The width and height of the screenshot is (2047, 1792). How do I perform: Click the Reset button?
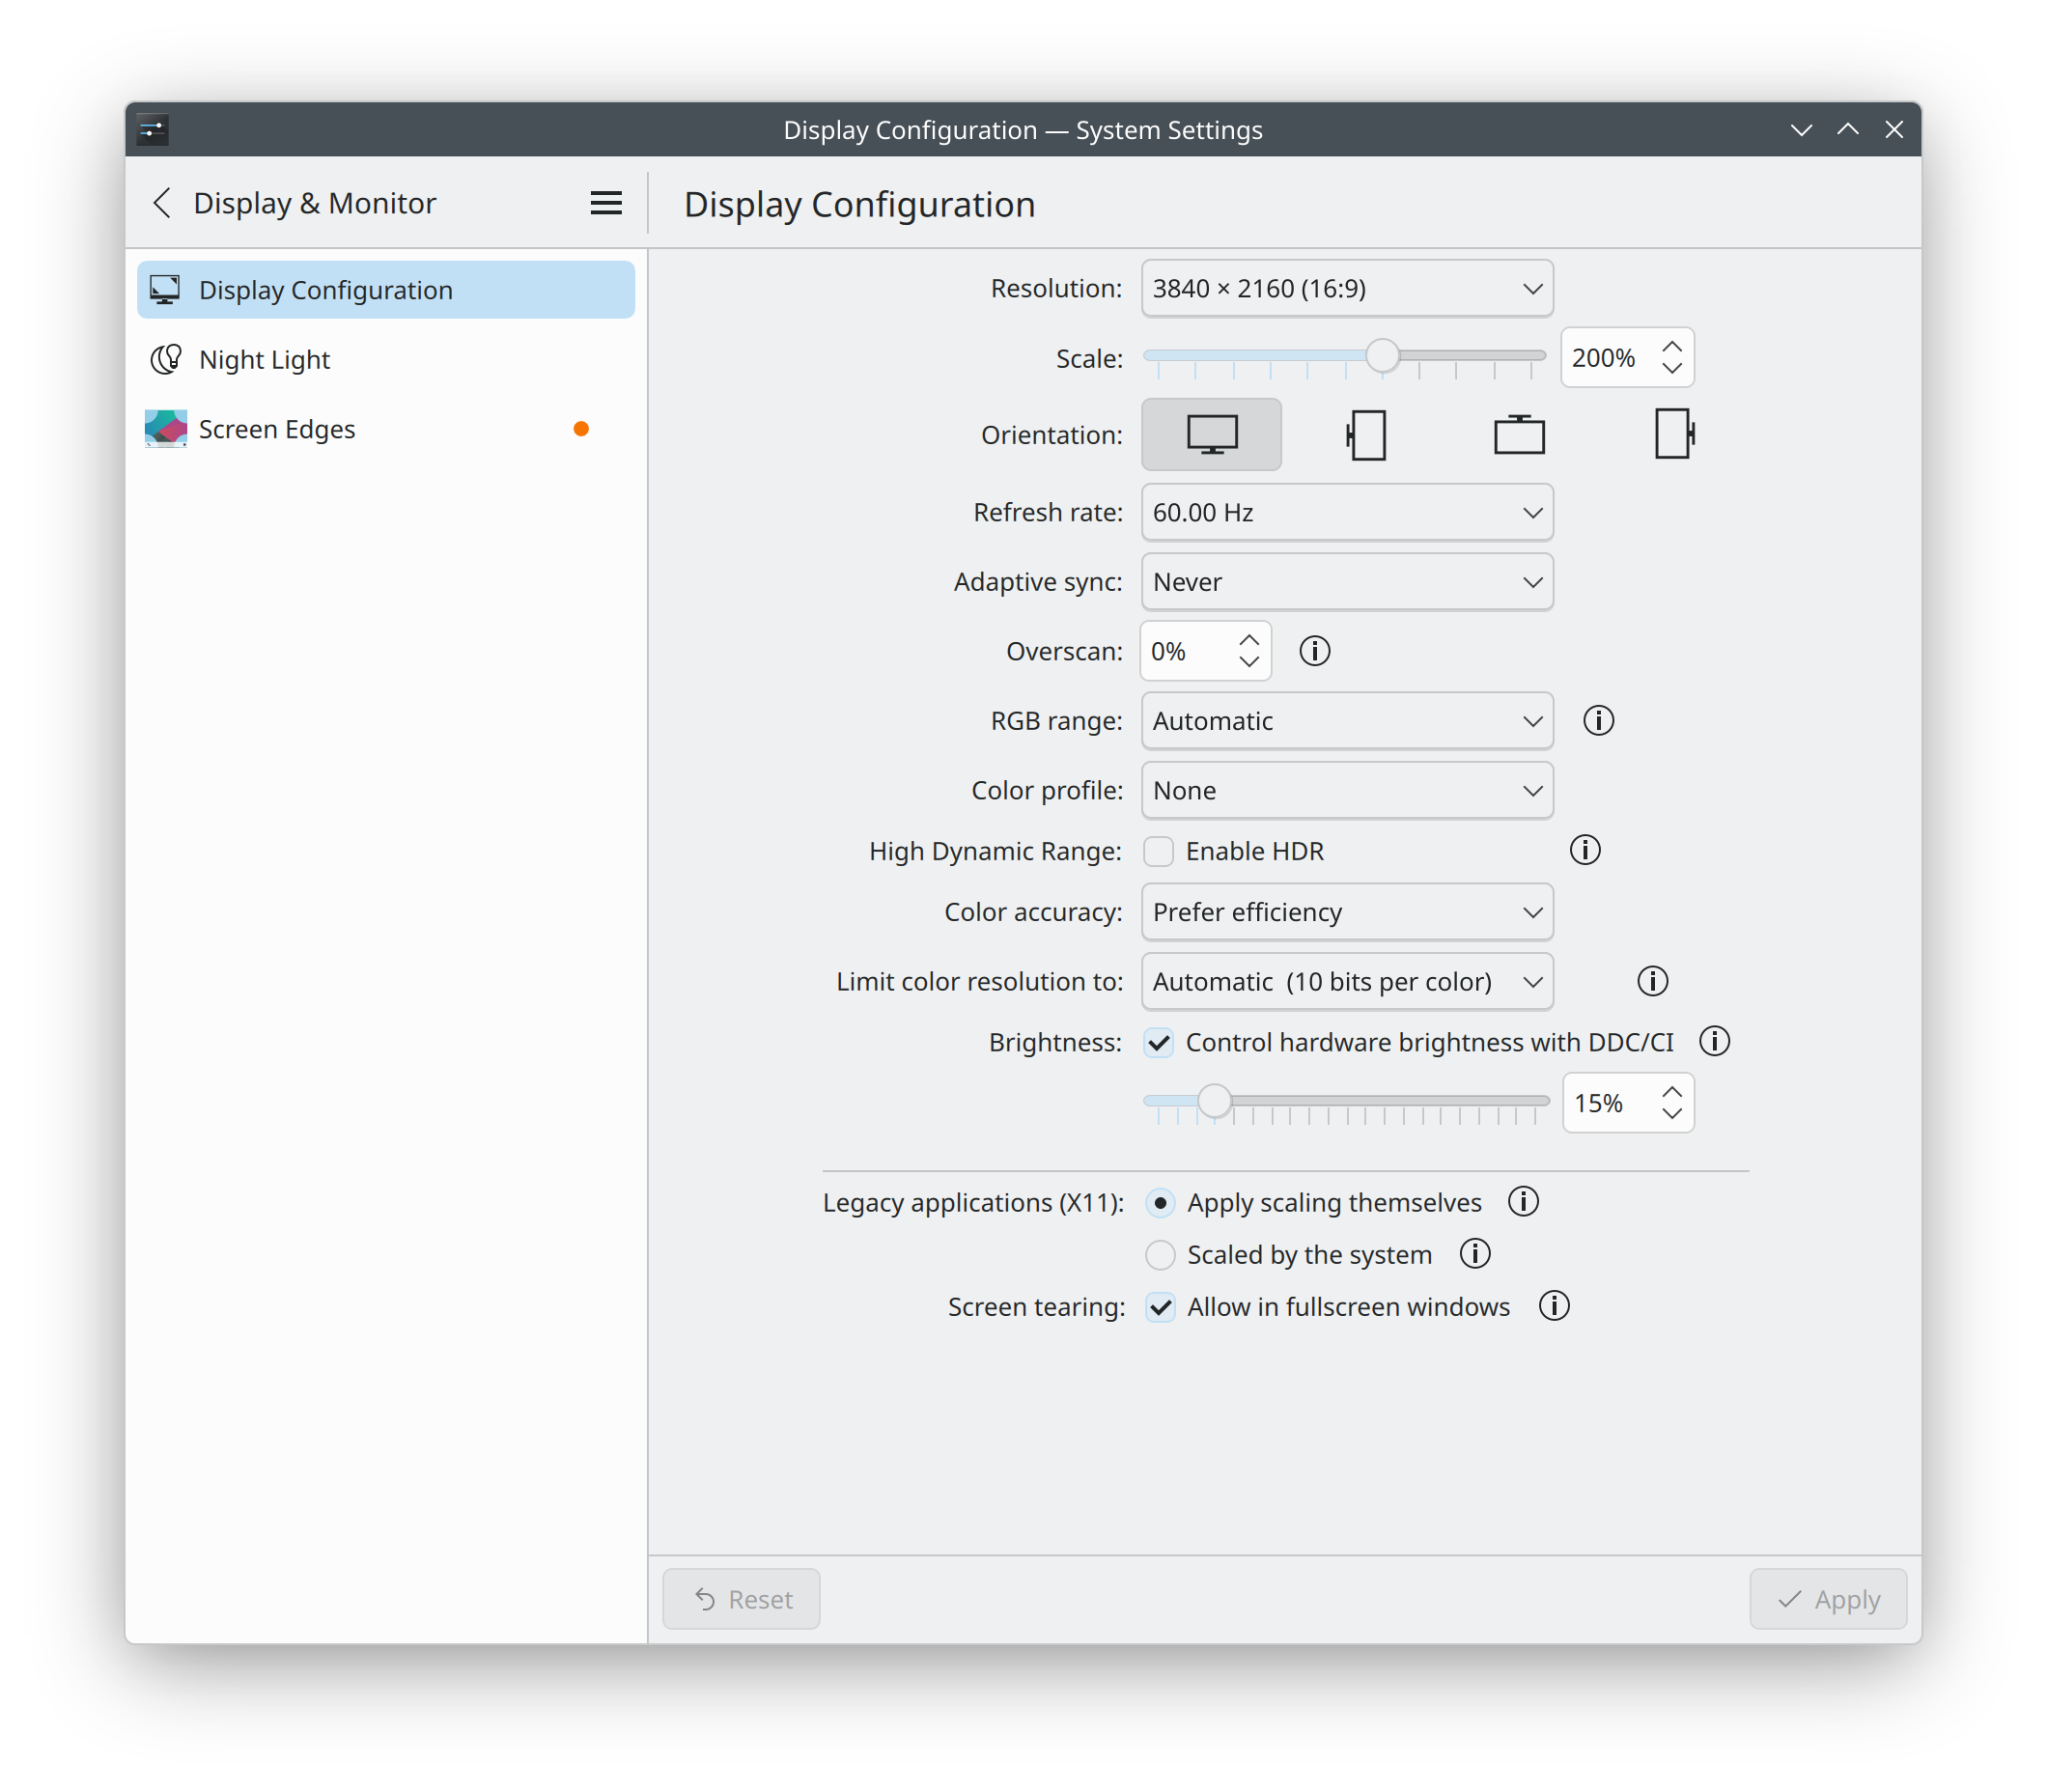click(741, 1599)
